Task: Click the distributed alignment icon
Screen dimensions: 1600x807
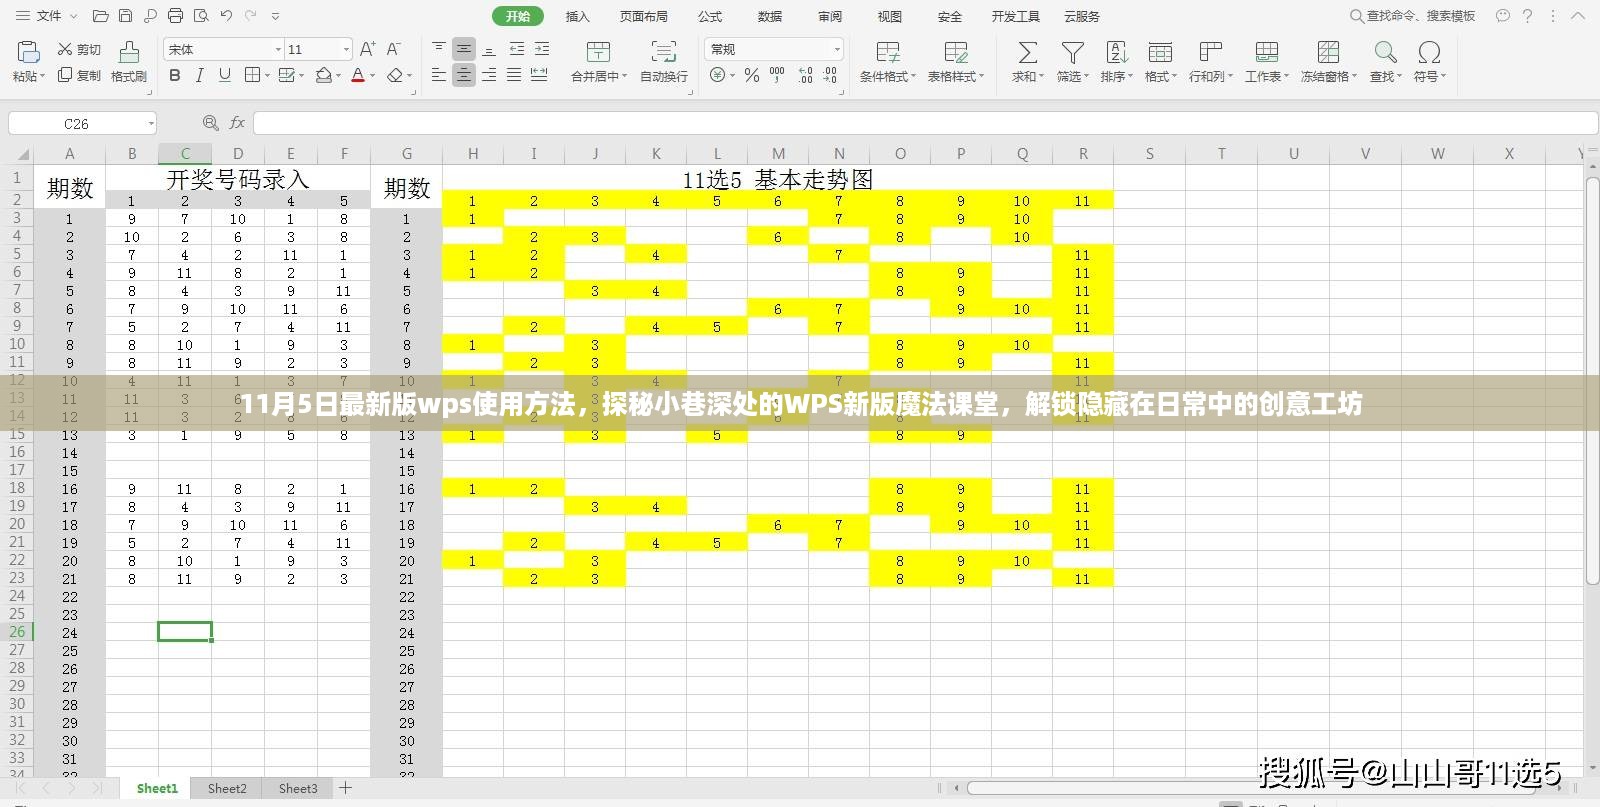Action: [x=539, y=75]
